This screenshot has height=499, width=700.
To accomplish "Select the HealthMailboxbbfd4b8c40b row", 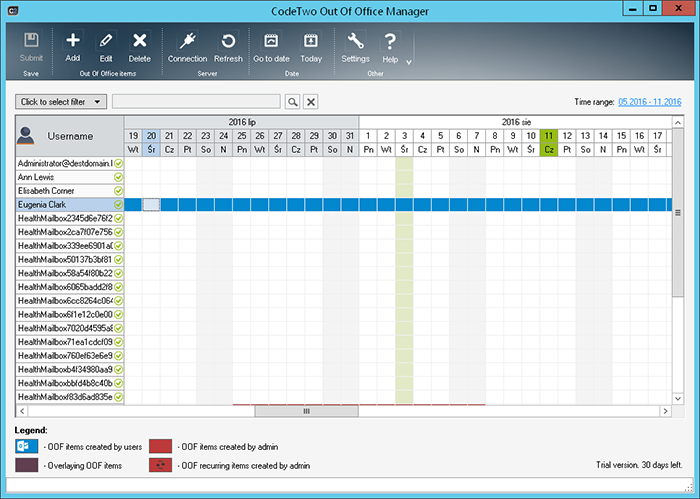I will pyautogui.click(x=70, y=383).
